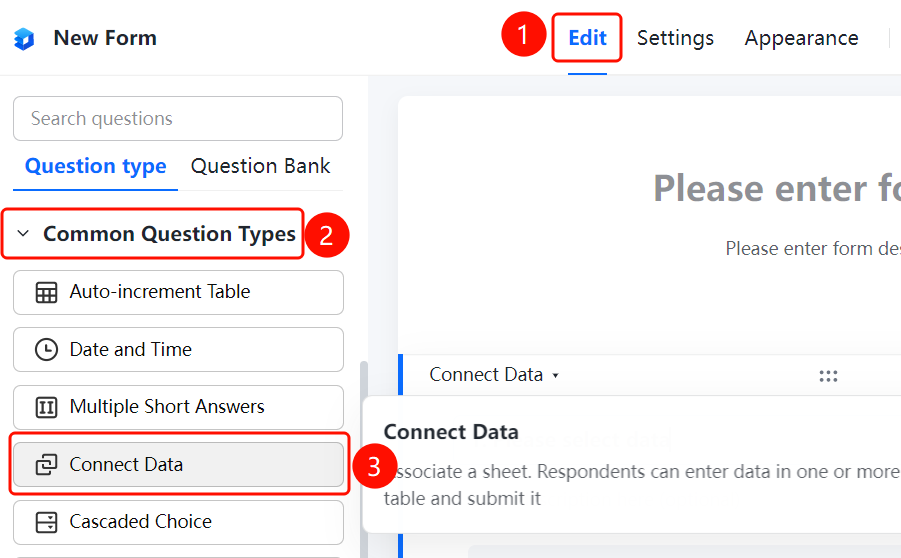
Task: Select the Question type tab
Action: [x=95, y=166]
